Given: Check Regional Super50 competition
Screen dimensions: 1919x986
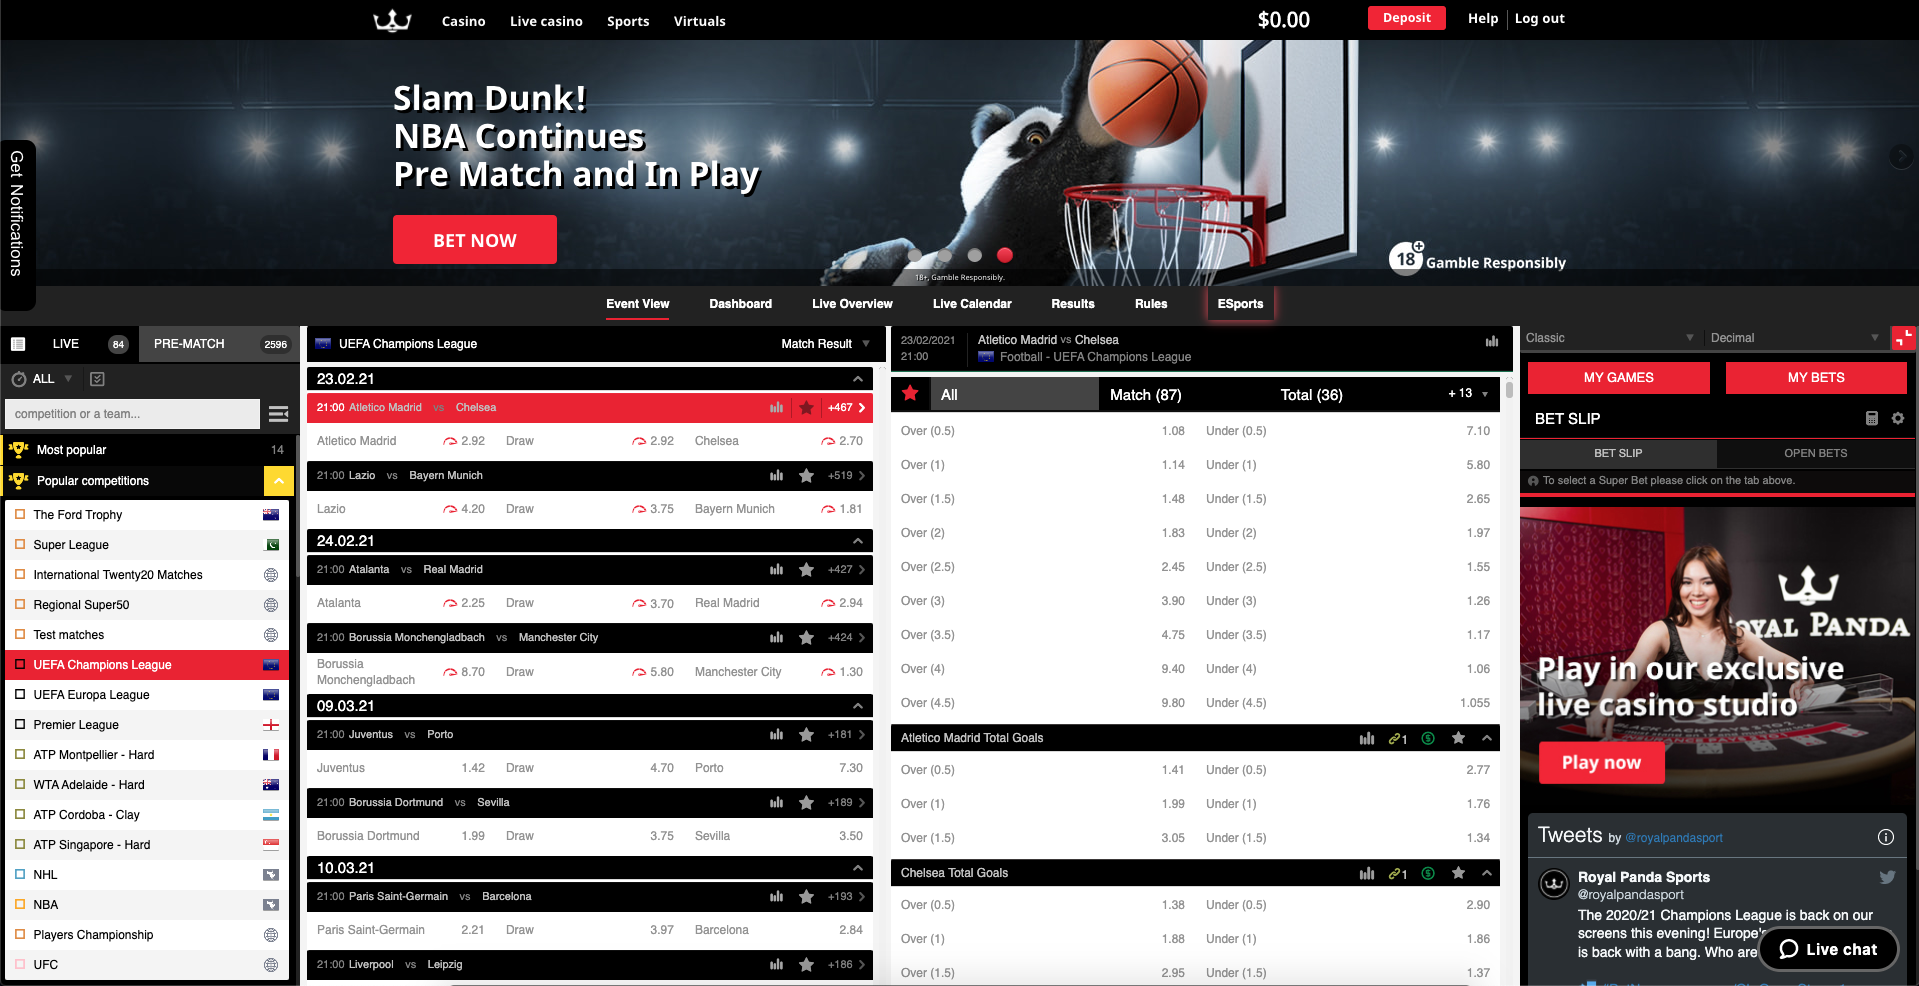Looking at the screenshot, I should pyautogui.click(x=20, y=605).
